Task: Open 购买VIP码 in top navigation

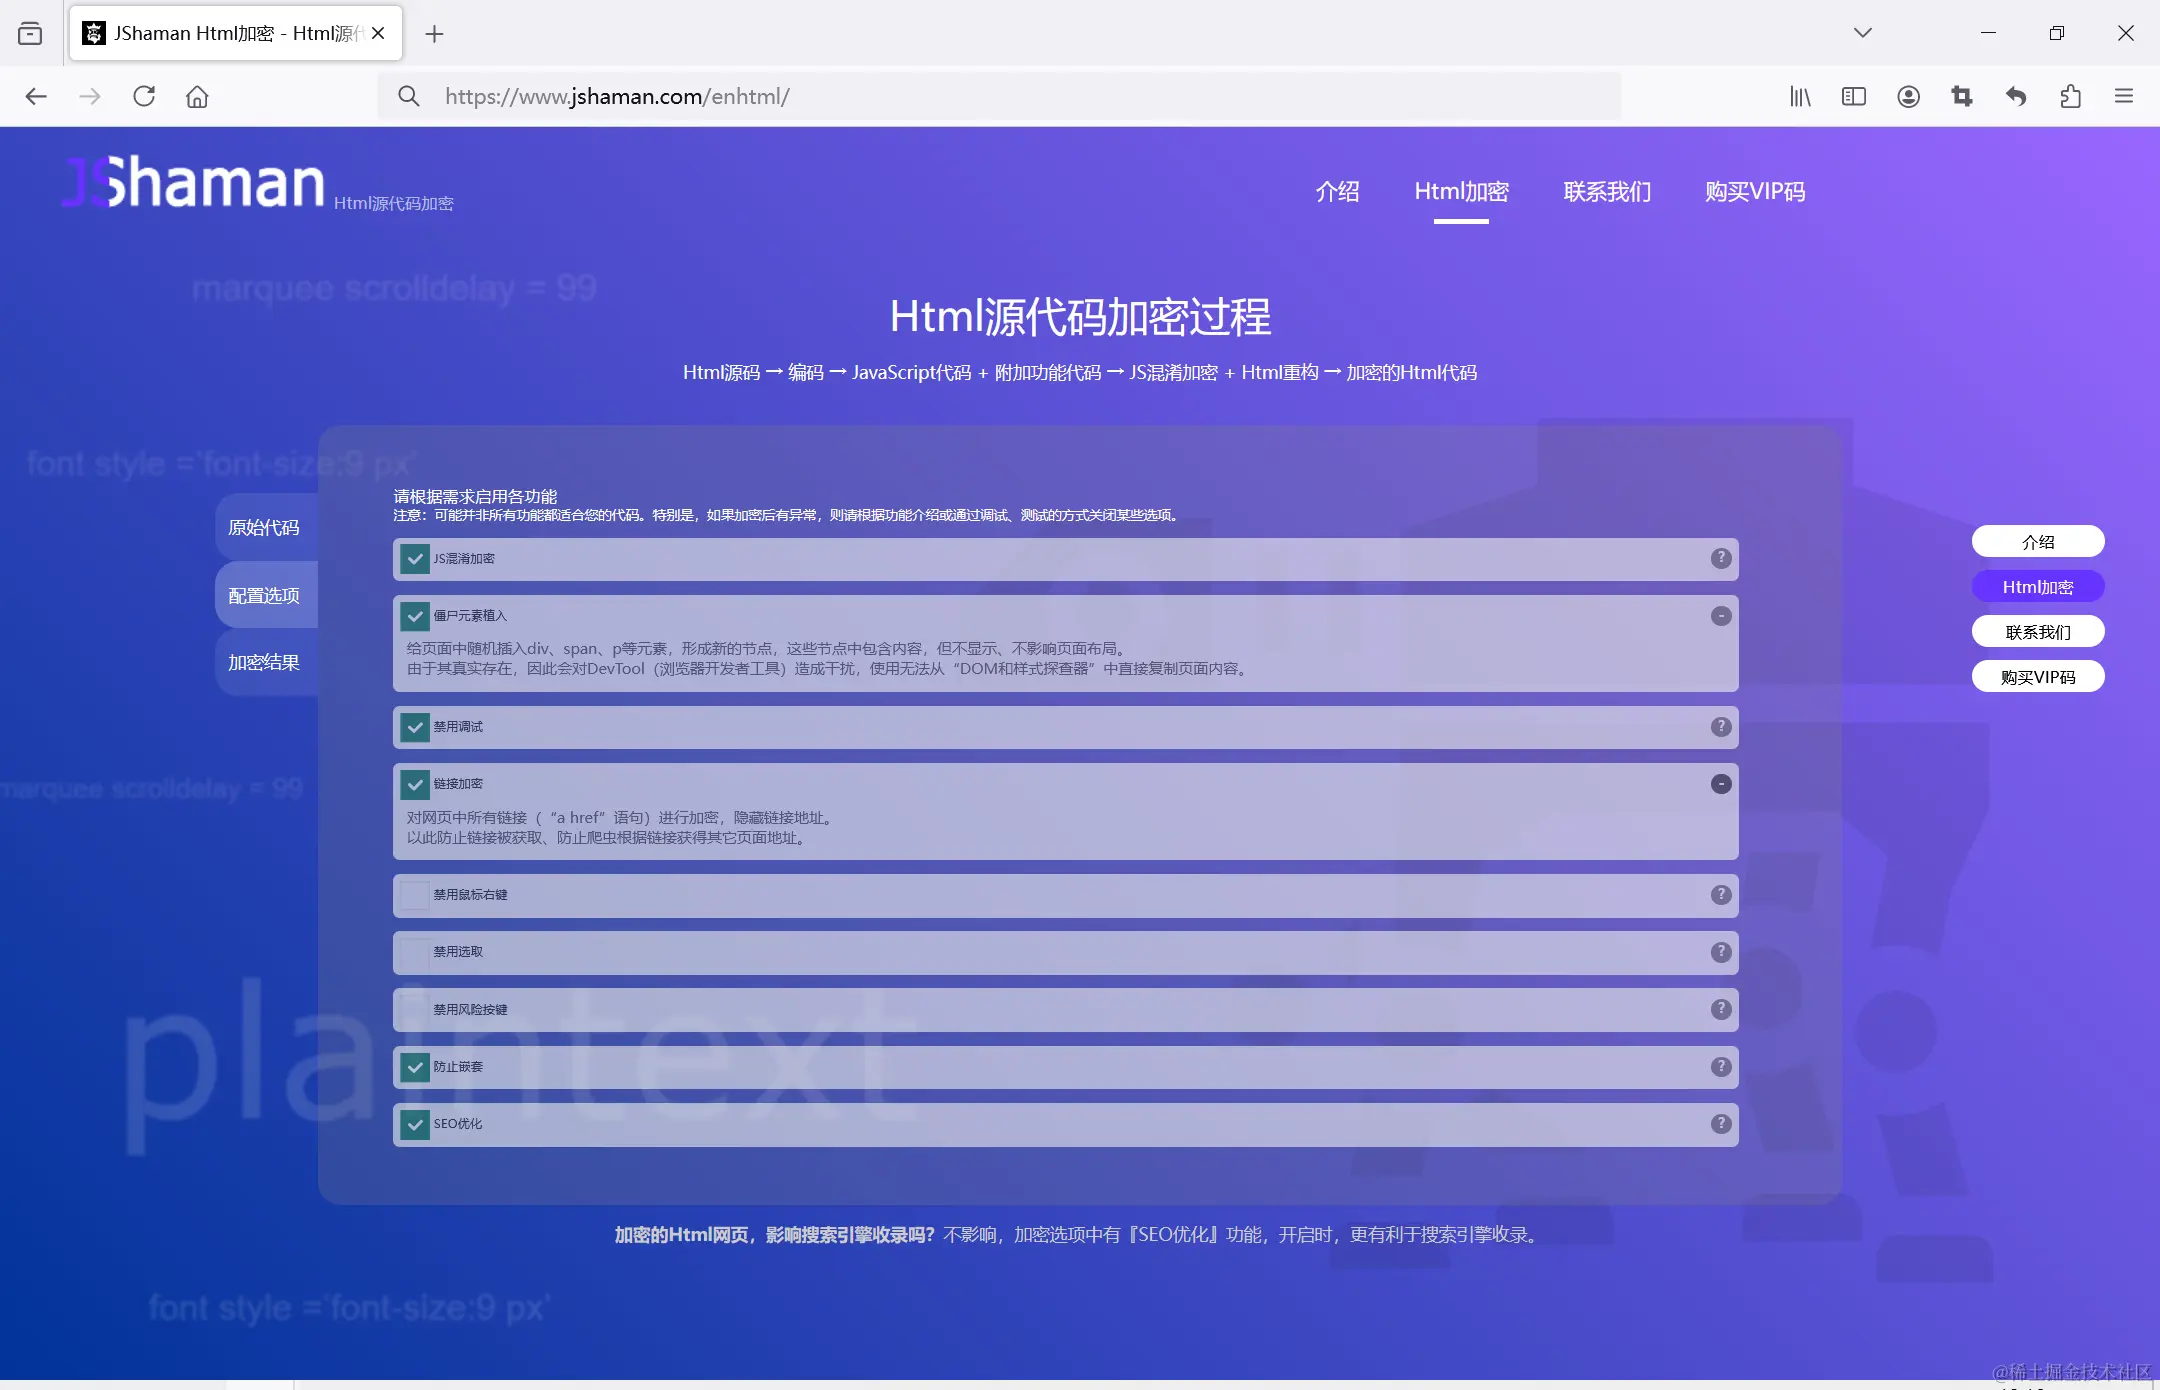Action: coord(1754,191)
